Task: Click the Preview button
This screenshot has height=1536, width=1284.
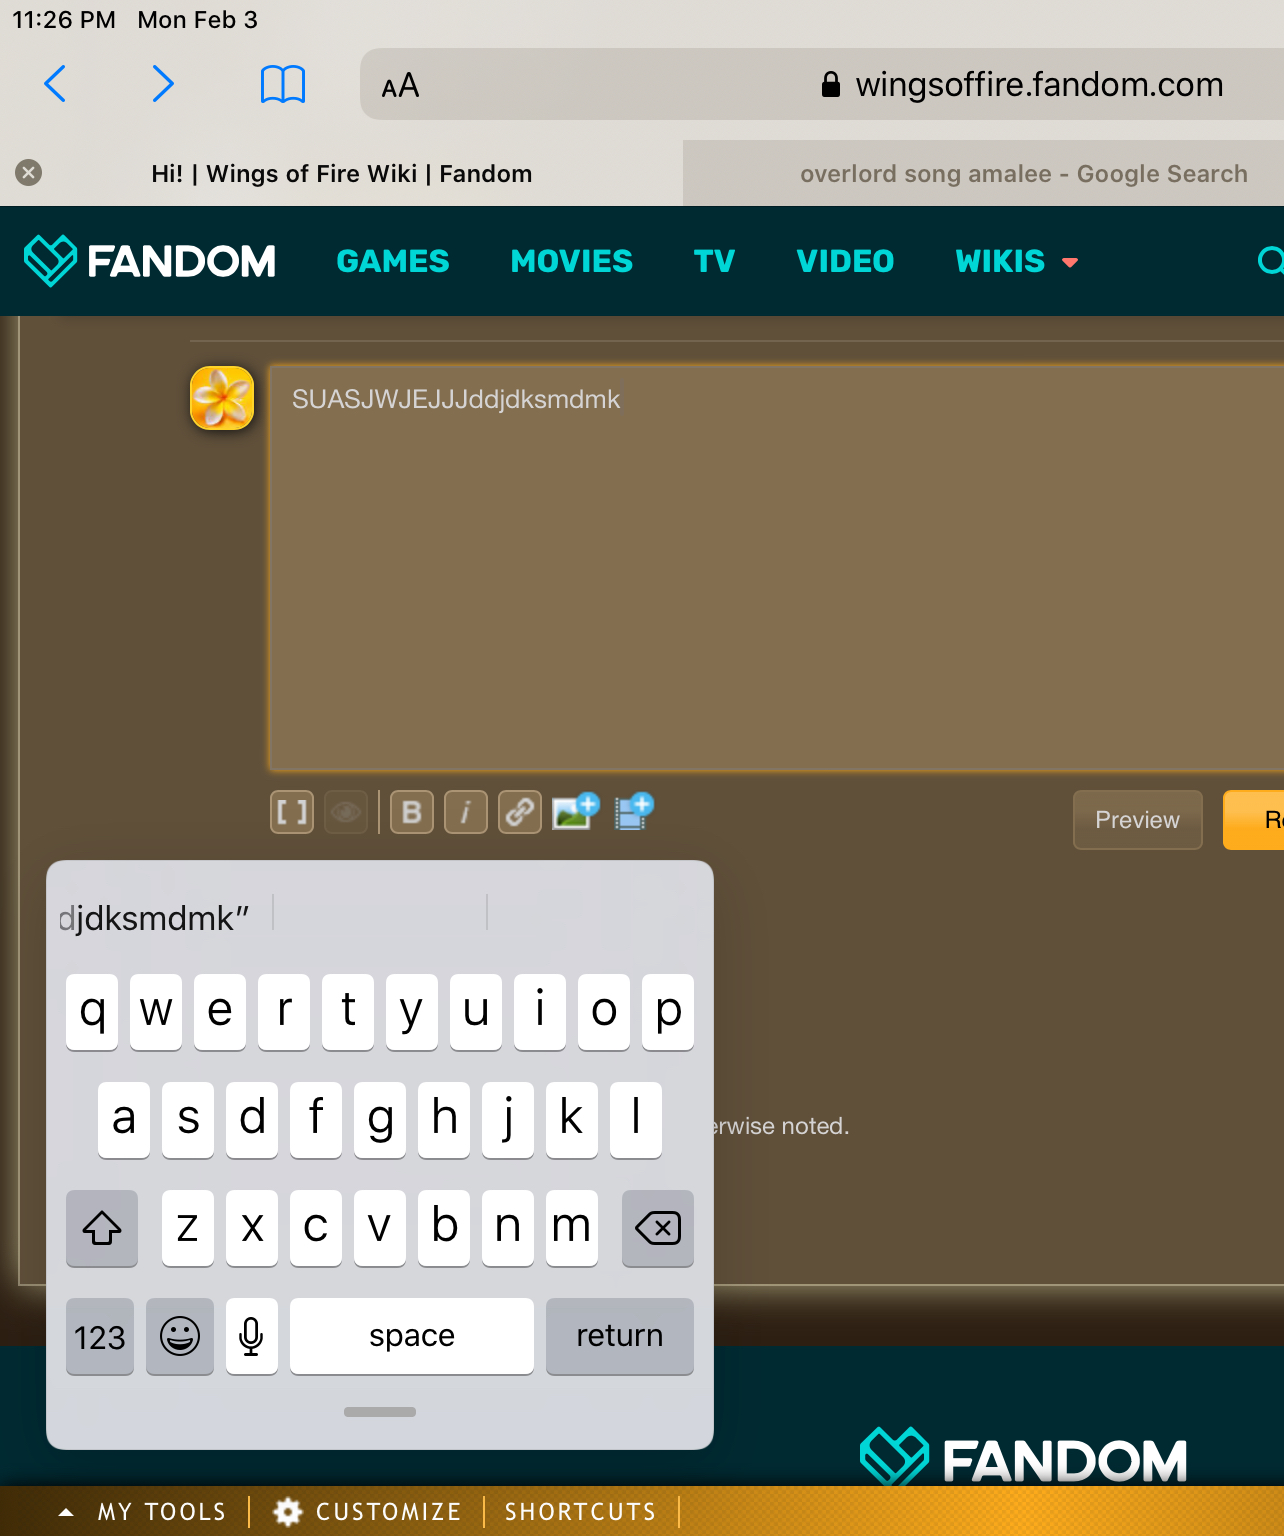Action: (1137, 820)
